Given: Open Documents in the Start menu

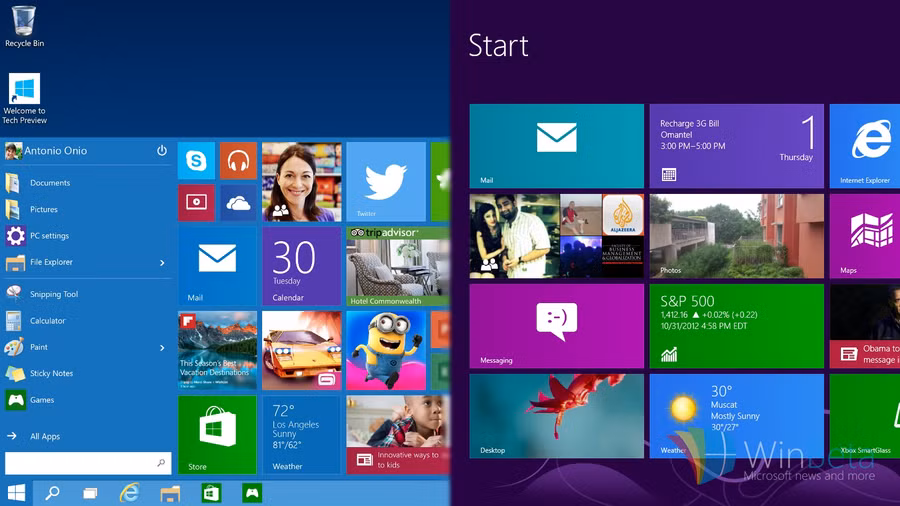Looking at the screenshot, I should point(86,183).
